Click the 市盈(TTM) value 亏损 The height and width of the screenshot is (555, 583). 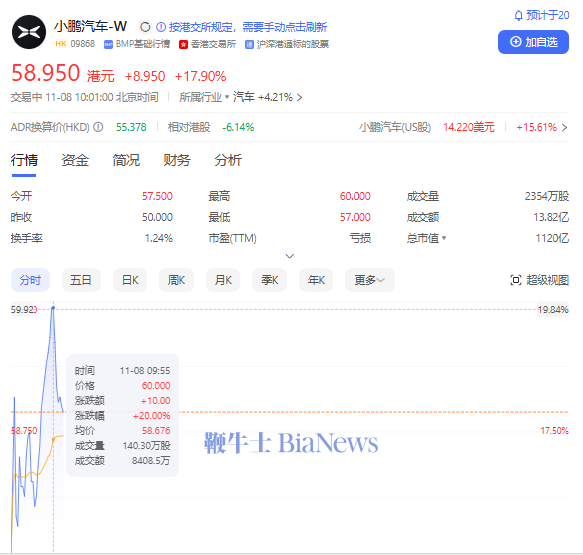pos(360,238)
